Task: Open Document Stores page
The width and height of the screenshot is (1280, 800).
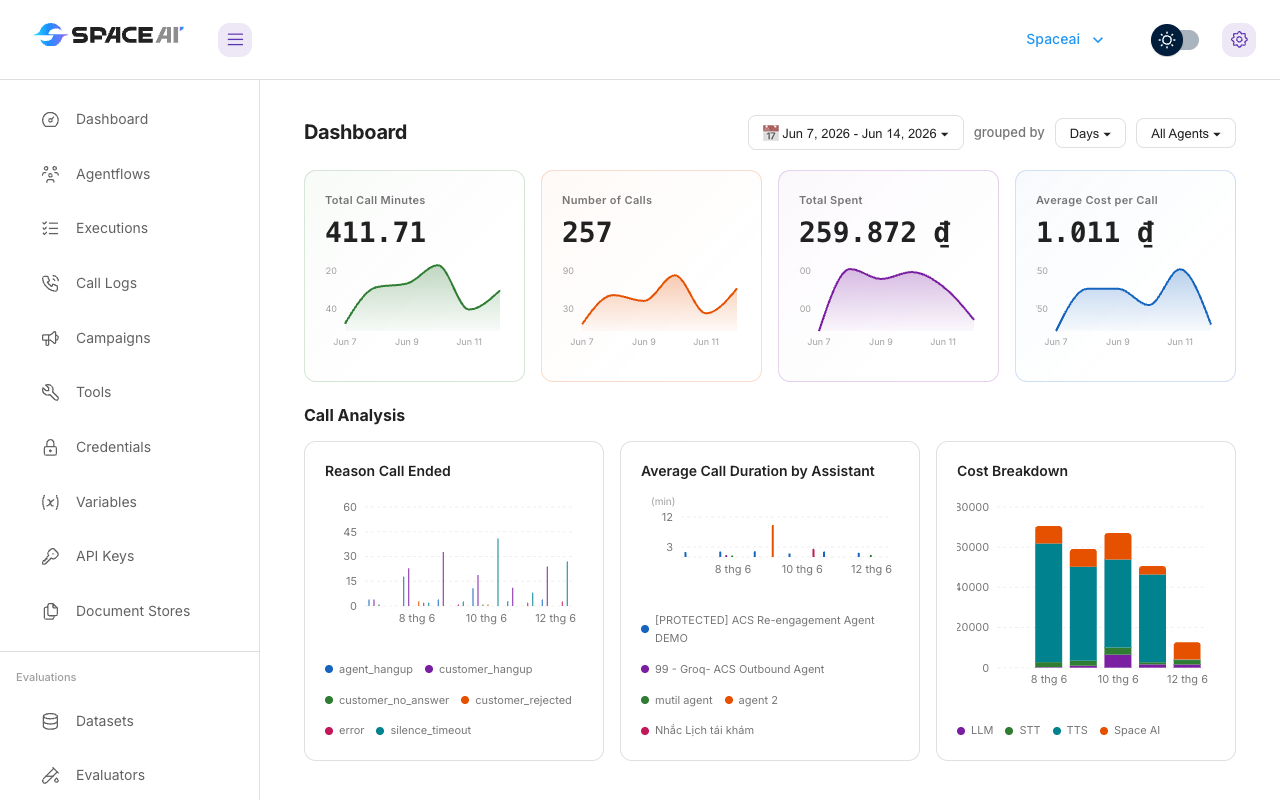Action: tap(130, 611)
